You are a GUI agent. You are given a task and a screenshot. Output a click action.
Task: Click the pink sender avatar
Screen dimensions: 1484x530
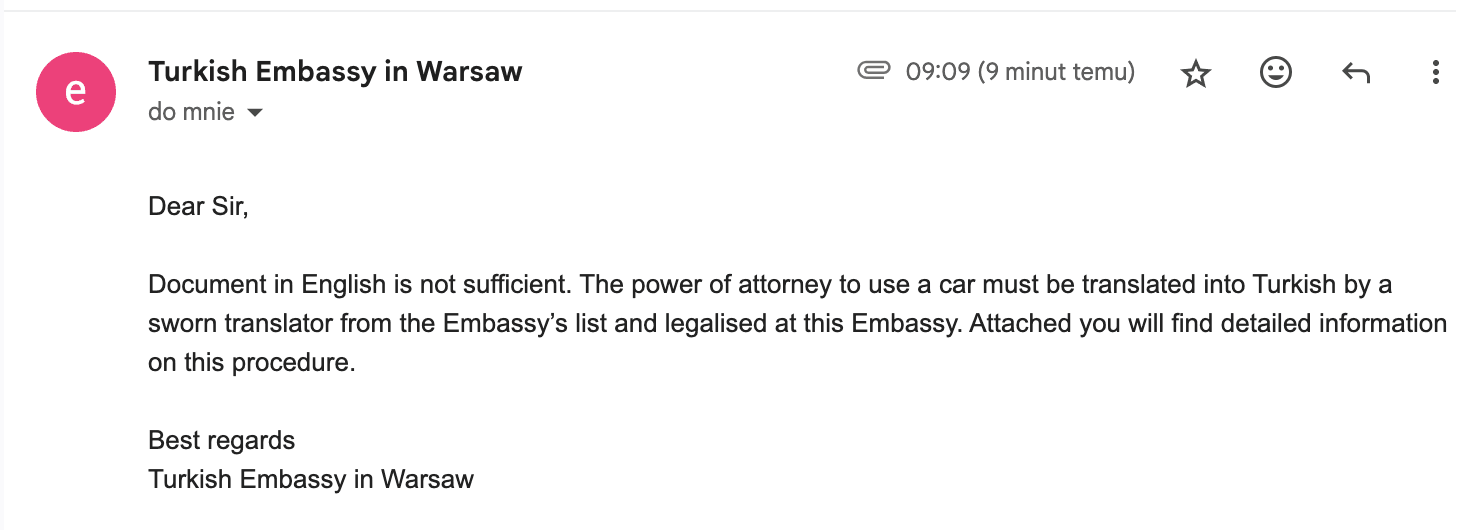(75, 91)
